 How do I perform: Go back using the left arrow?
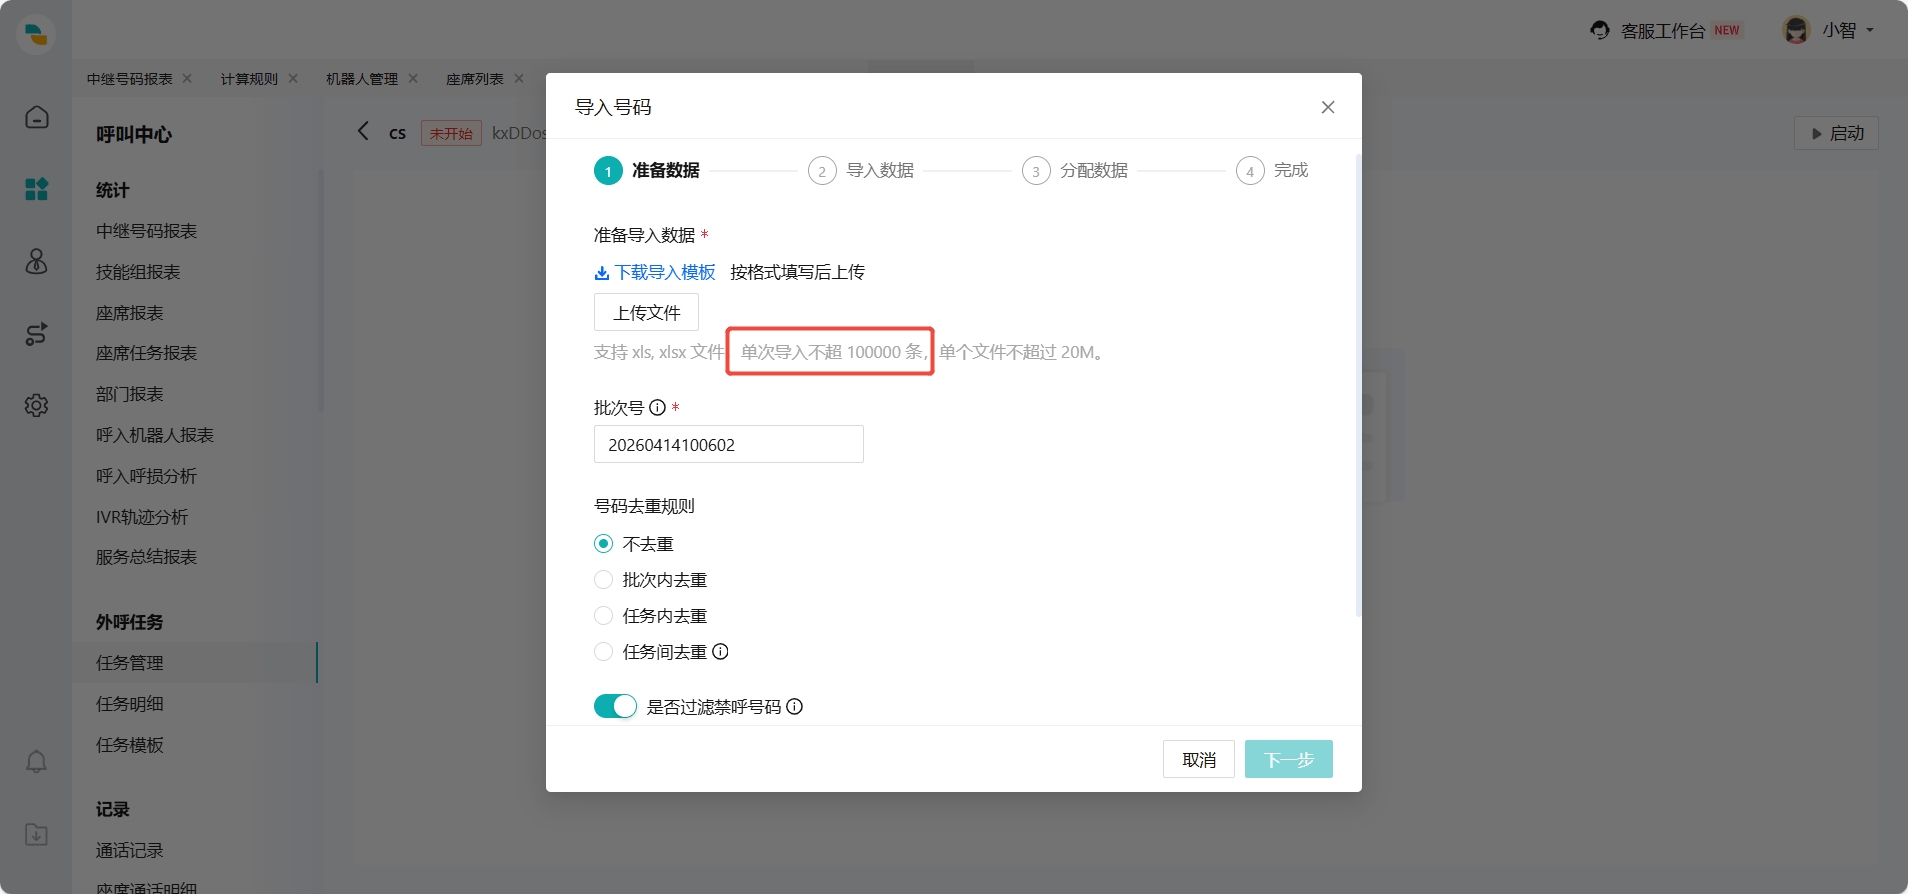363,131
